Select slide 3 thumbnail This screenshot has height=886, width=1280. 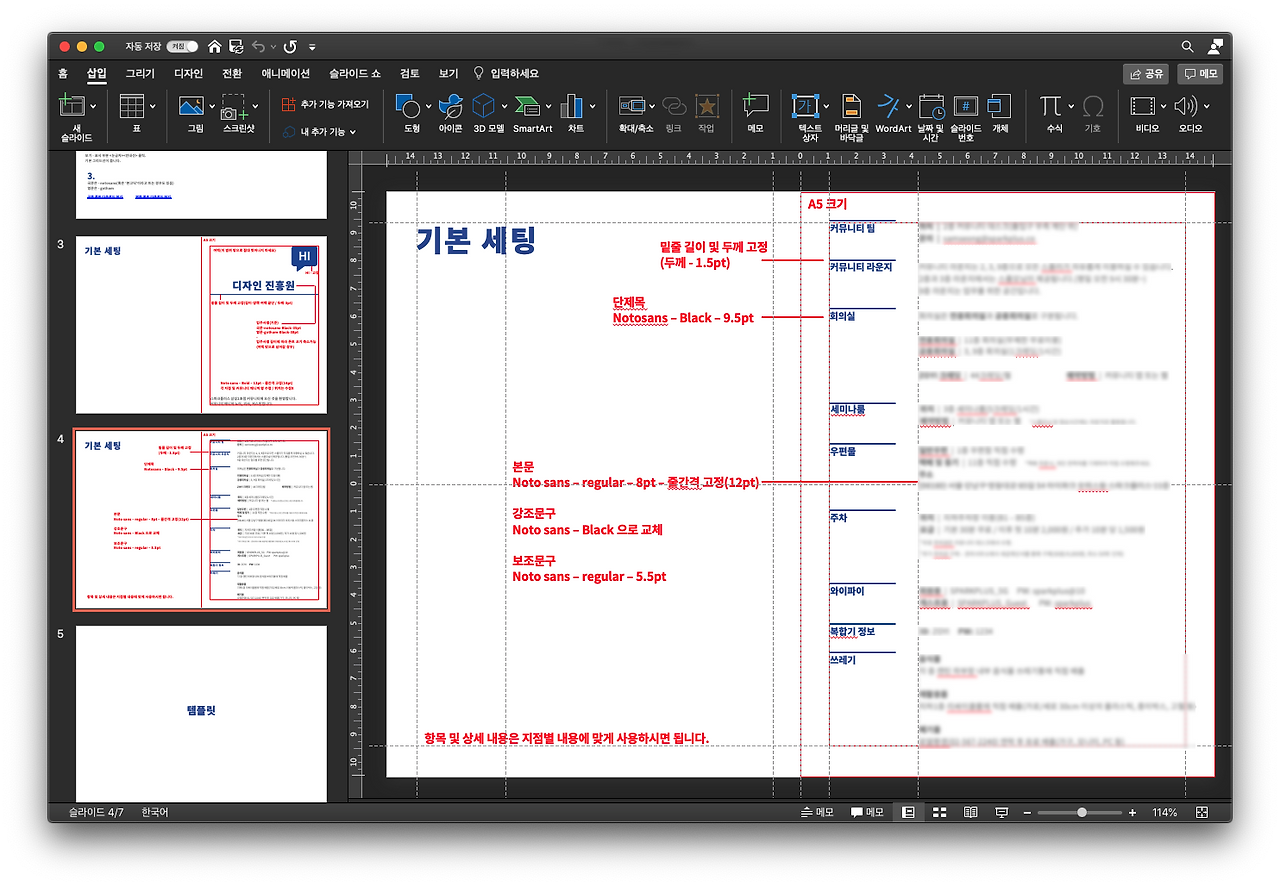tap(201, 325)
